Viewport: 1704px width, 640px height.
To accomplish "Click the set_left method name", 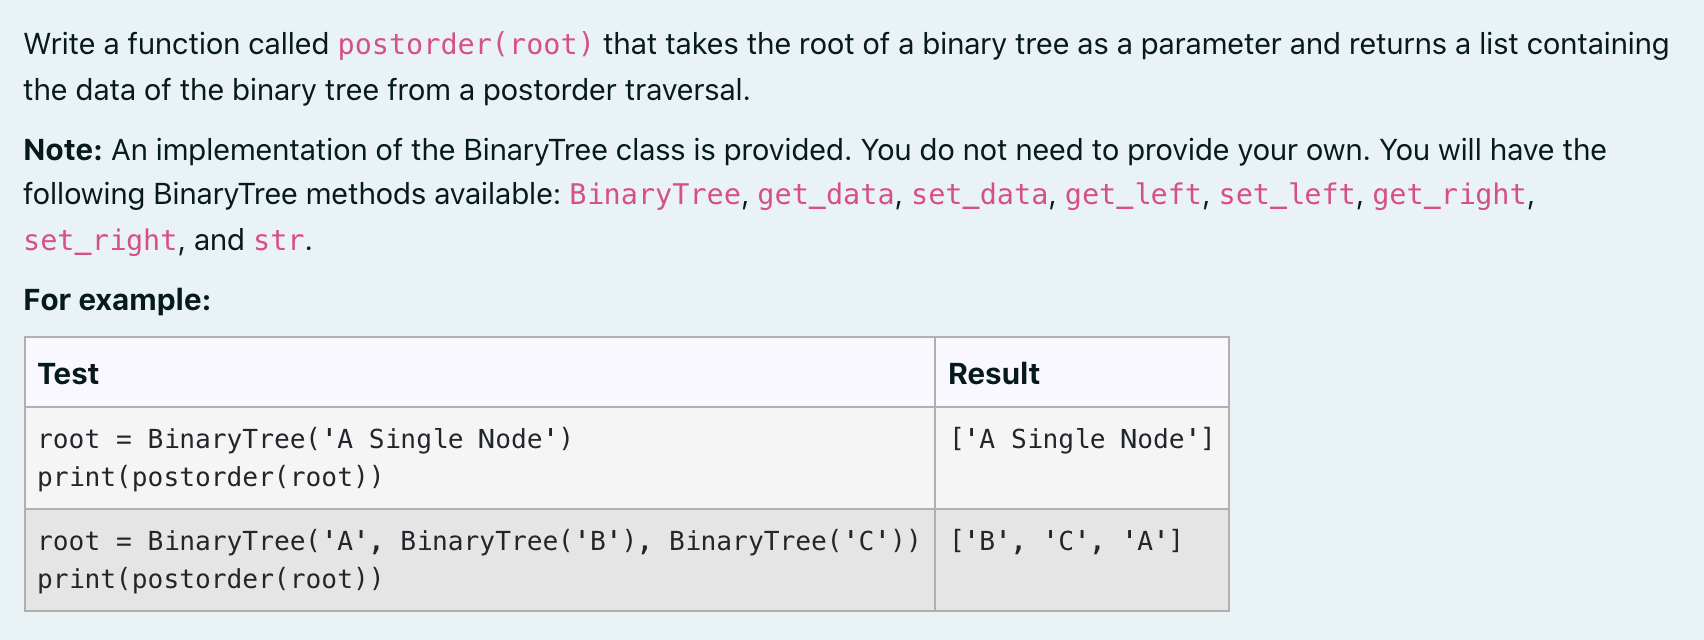I will [1287, 194].
